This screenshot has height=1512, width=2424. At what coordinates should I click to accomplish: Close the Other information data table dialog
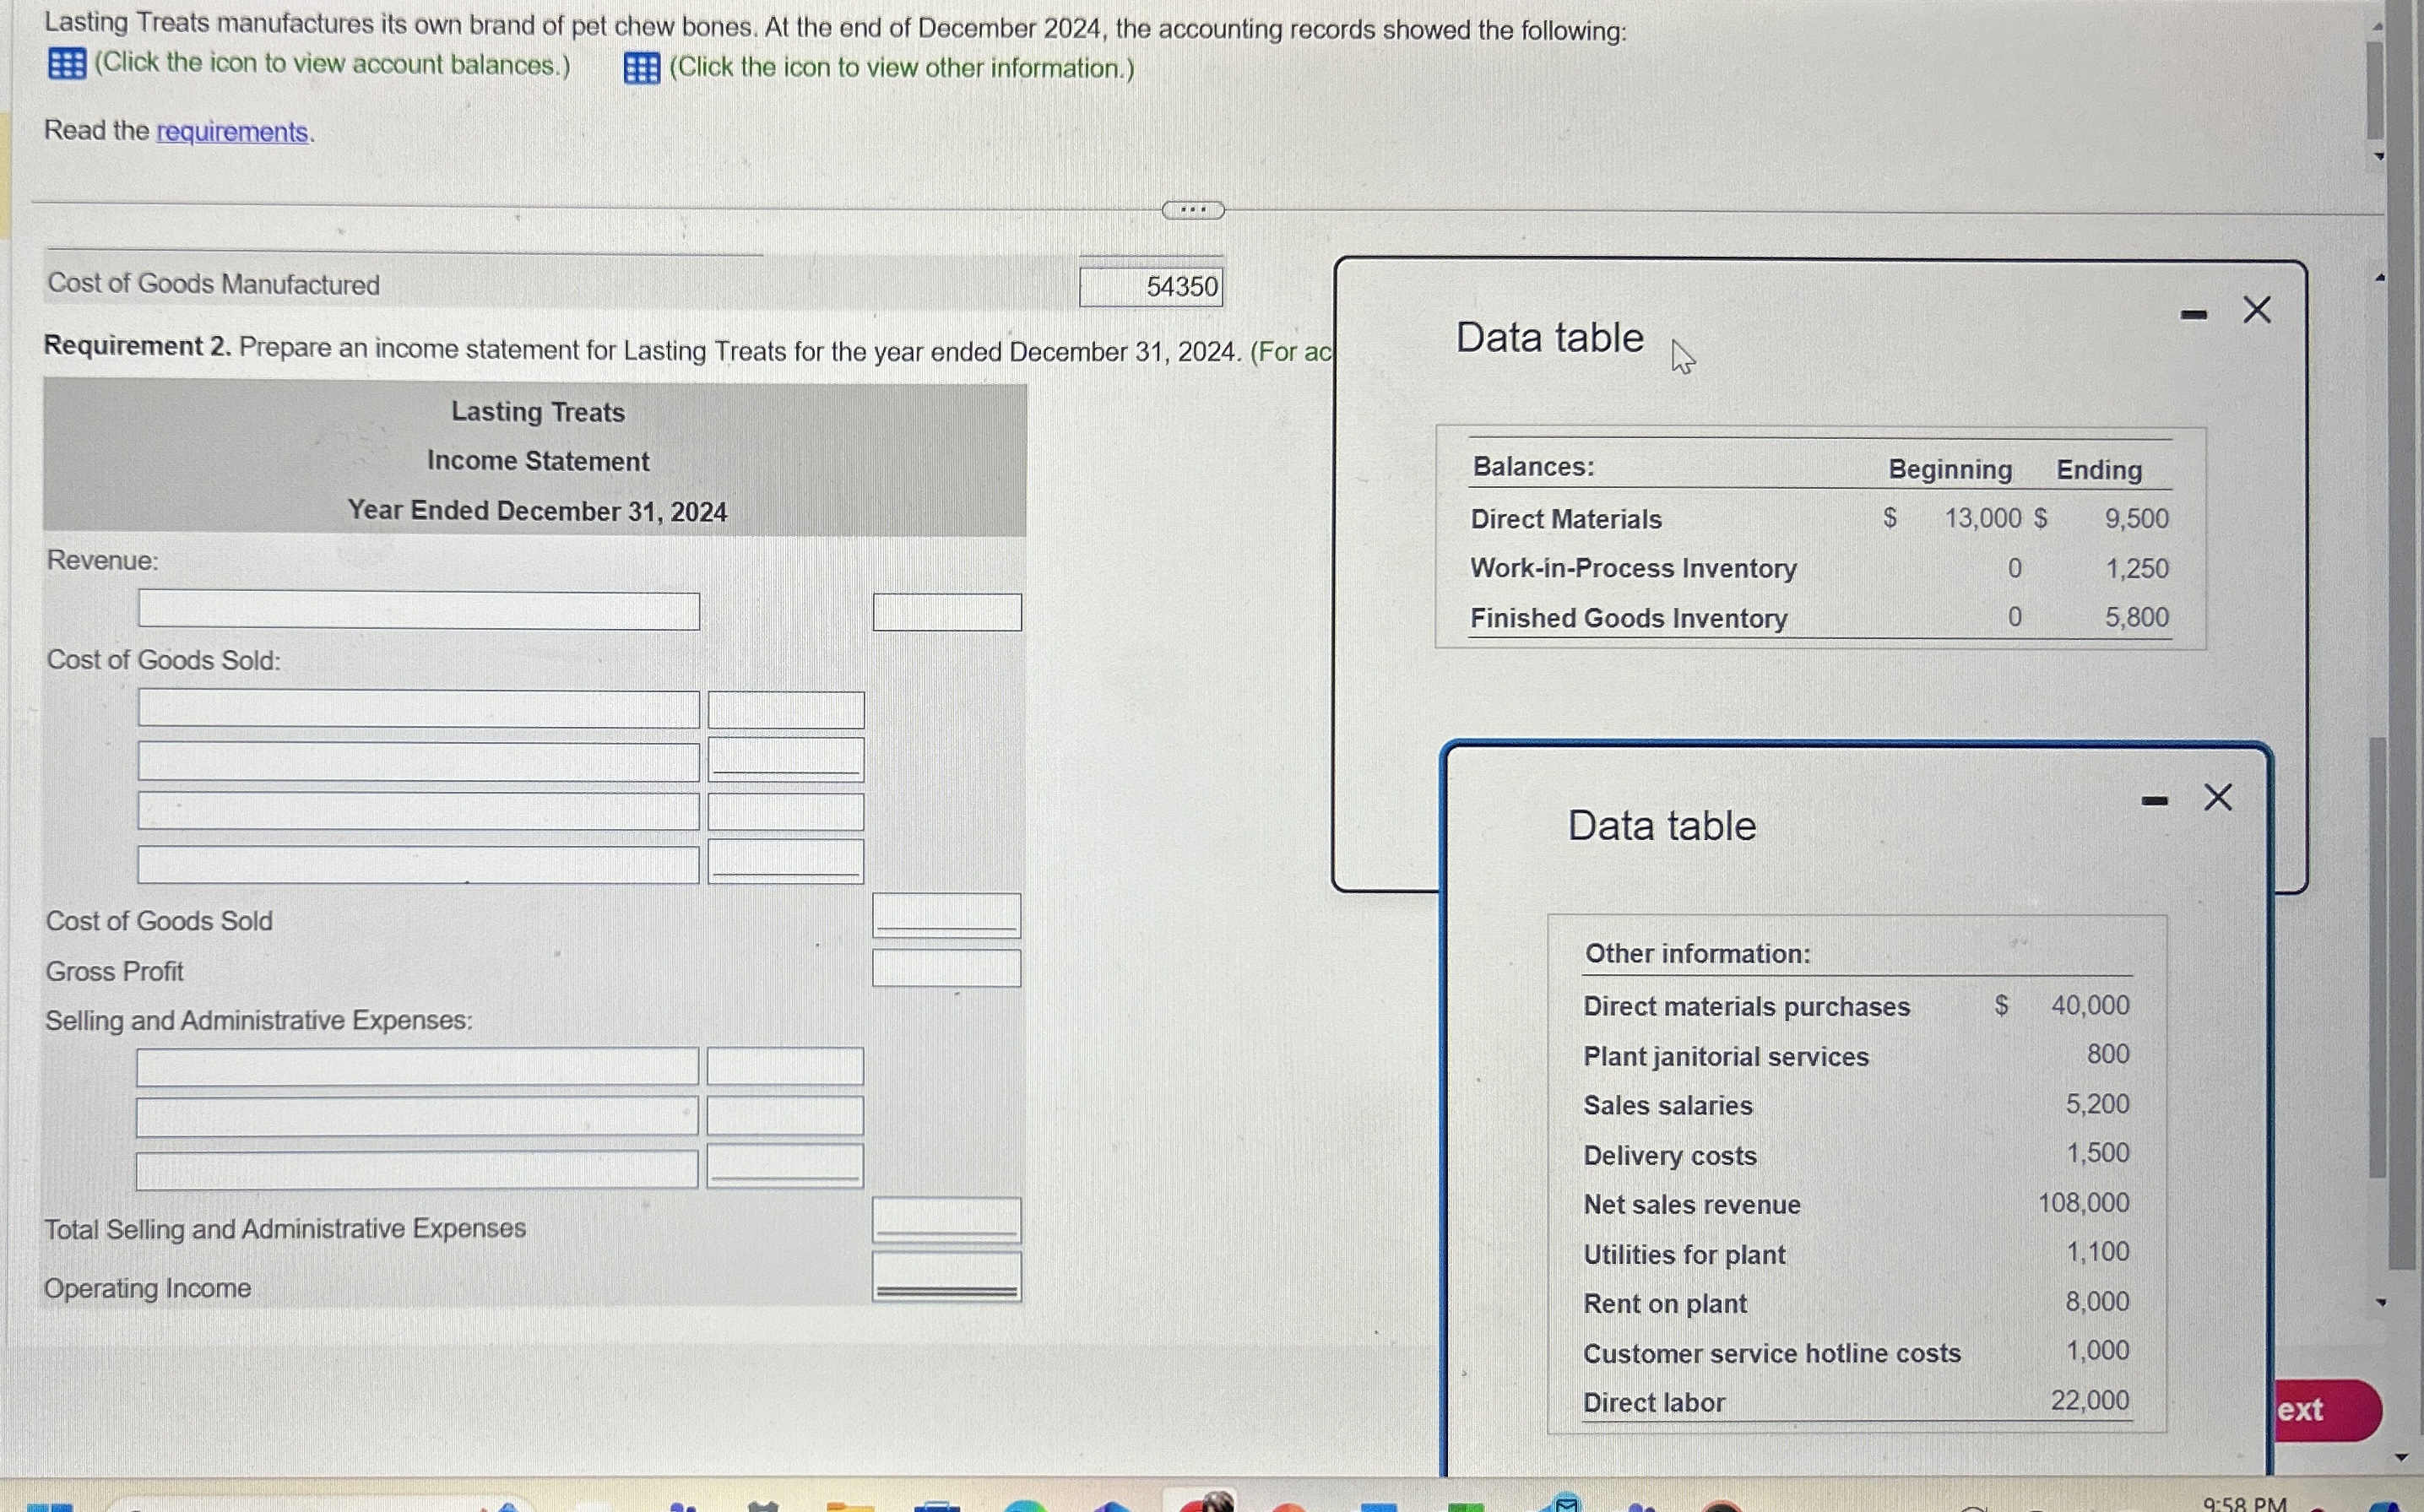pos(2217,798)
